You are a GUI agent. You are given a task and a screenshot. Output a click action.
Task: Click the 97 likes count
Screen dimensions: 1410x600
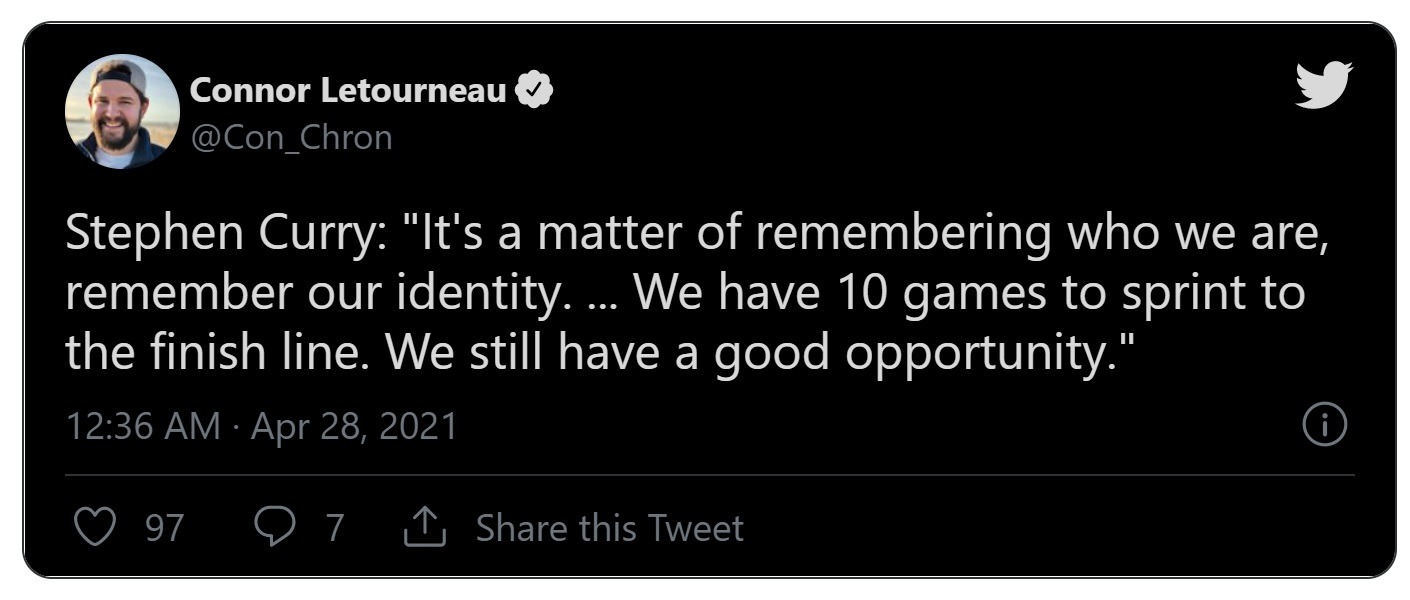click(165, 528)
